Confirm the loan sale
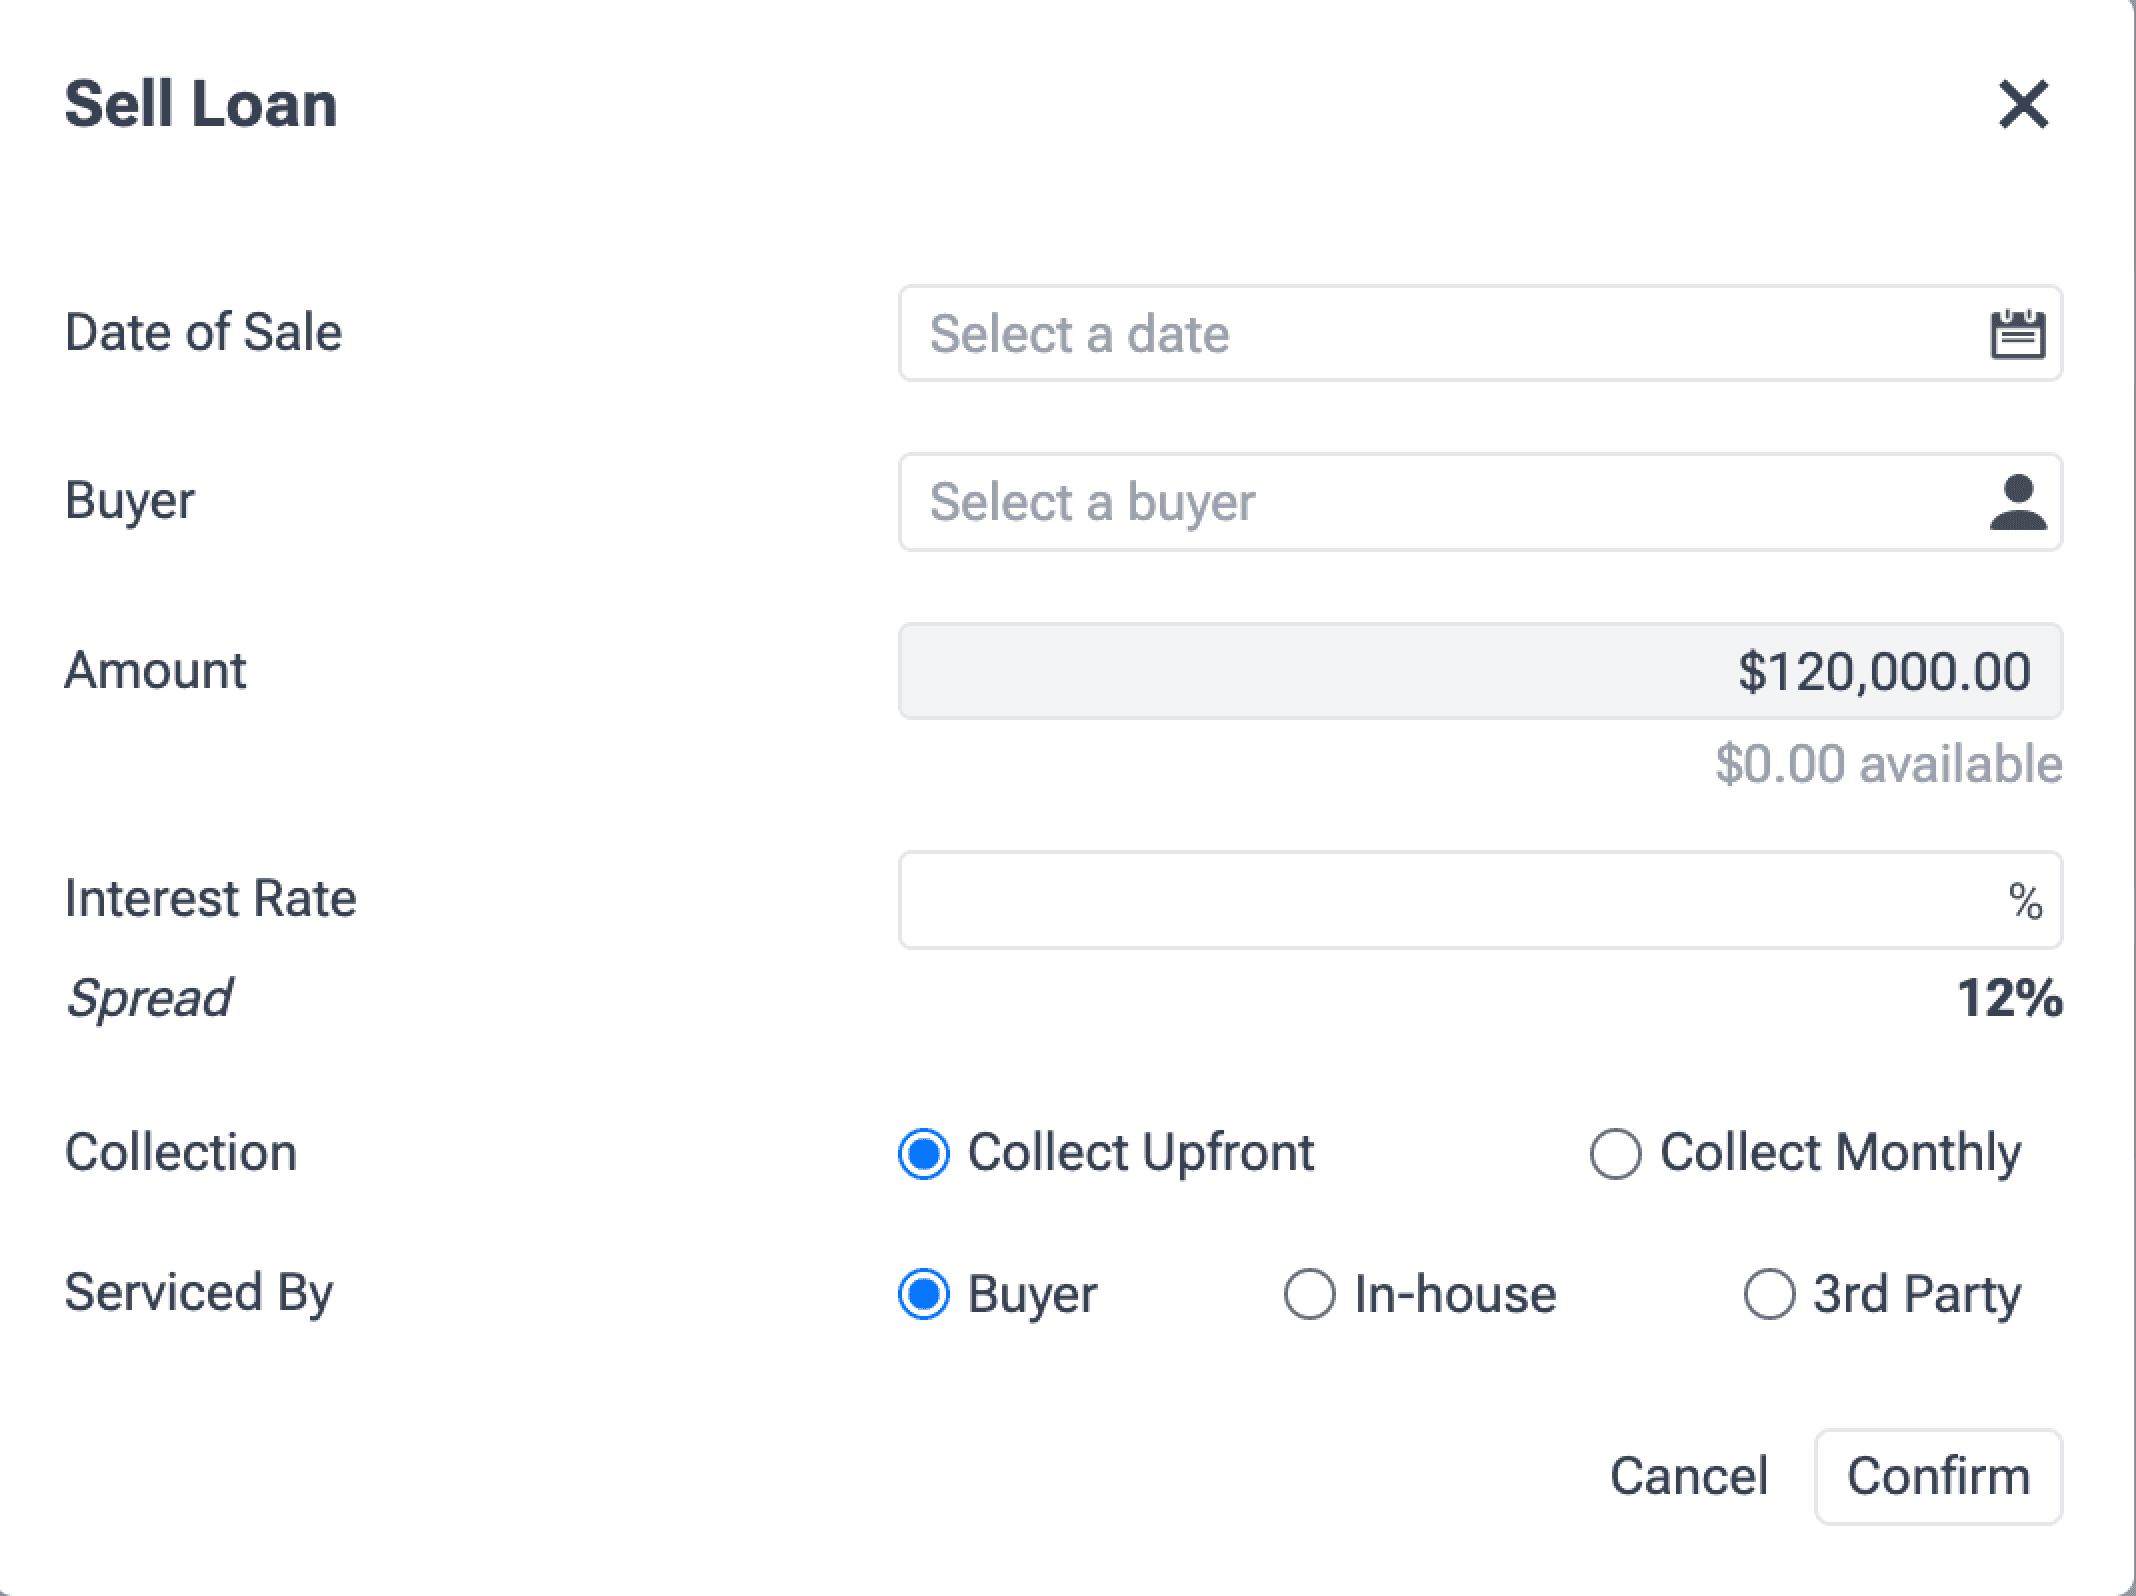This screenshot has width=2136, height=1596. 1938,1476
